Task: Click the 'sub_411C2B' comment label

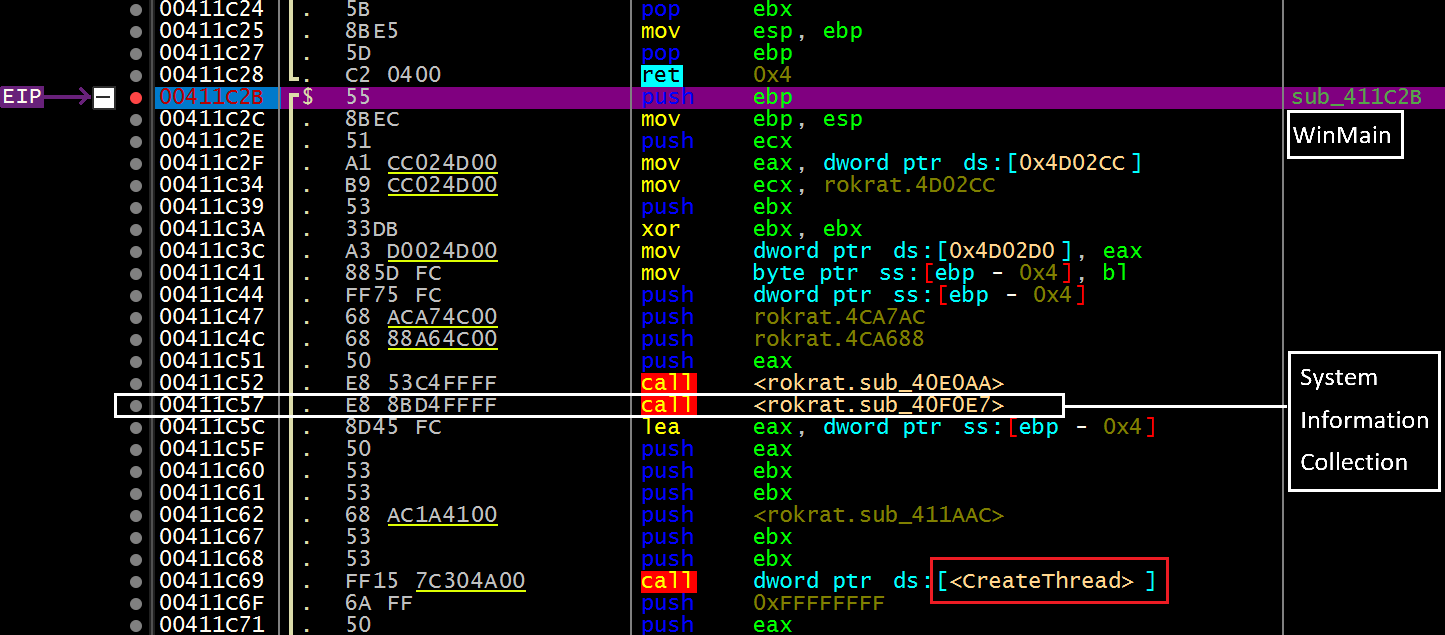Action: pyautogui.click(x=1356, y=97)
